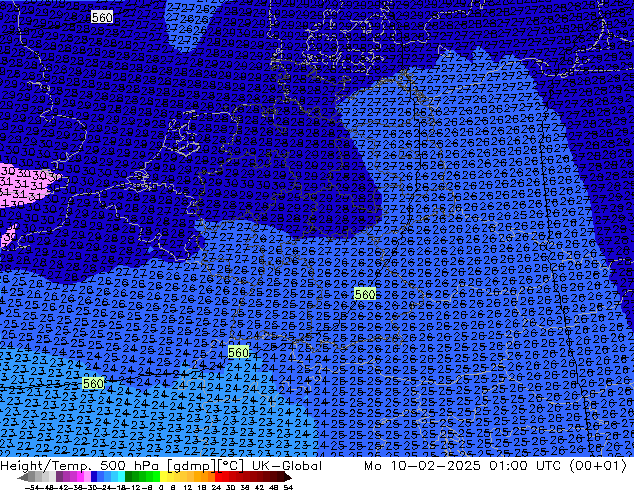This screenshot has height=490, width=634.
Task: Click the dark blue swatch in the color legend
Action: coord(94,478)
